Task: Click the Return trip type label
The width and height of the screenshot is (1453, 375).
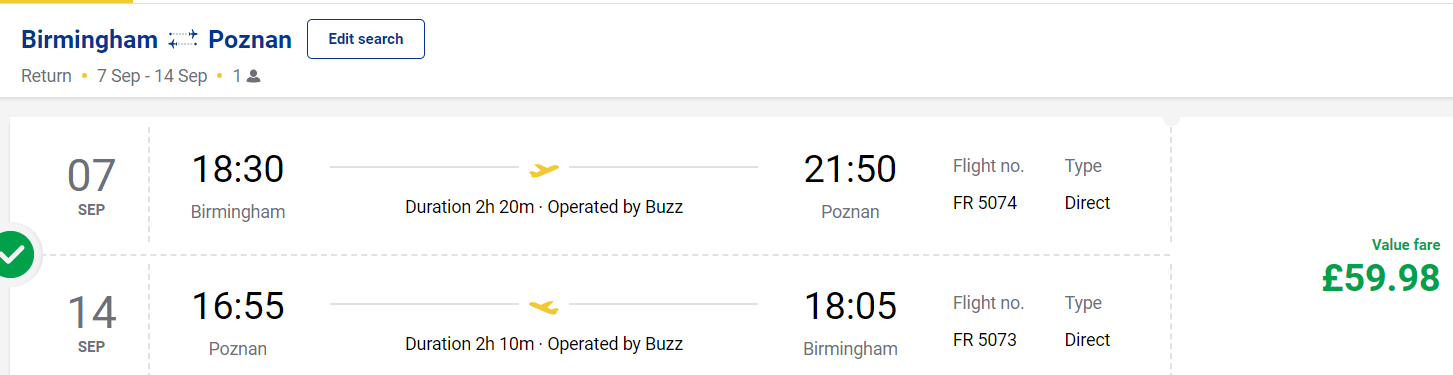Action: [x=46, y=76]
